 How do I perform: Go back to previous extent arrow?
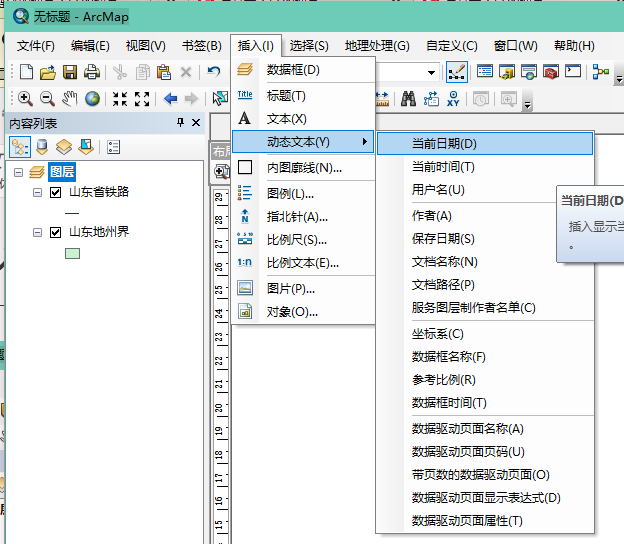[x=170, y=98]
